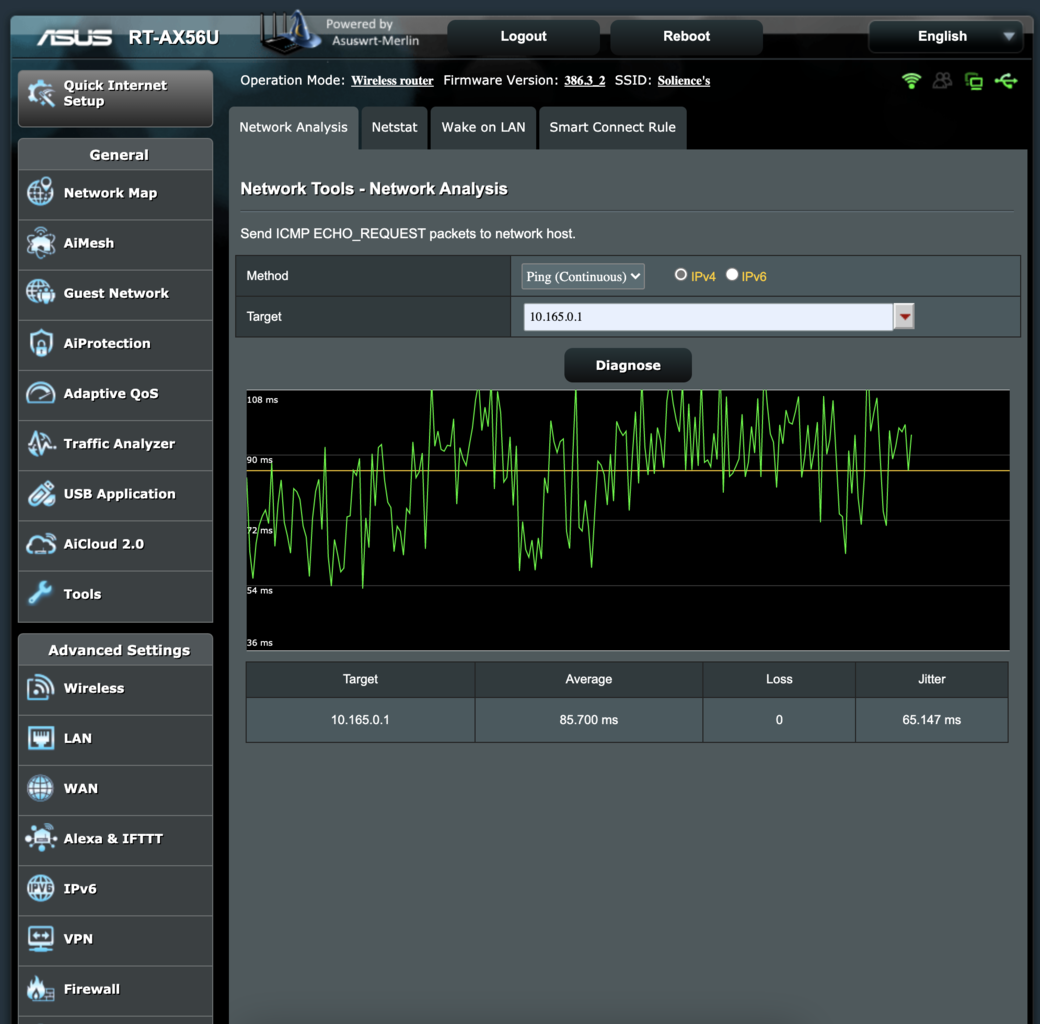Select the IPv6 radio button

732,275
